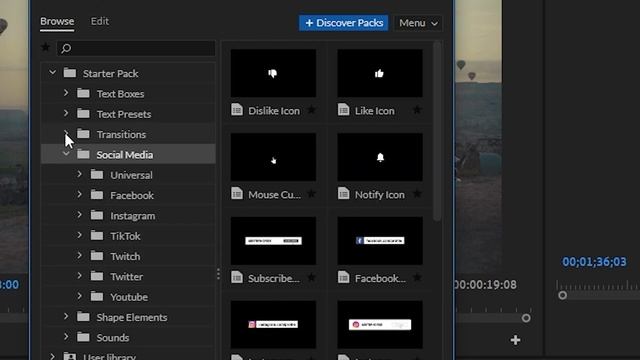Select the Twitter folder icon
The width and height of the screenshot is (640, 360).
[97, 276]
